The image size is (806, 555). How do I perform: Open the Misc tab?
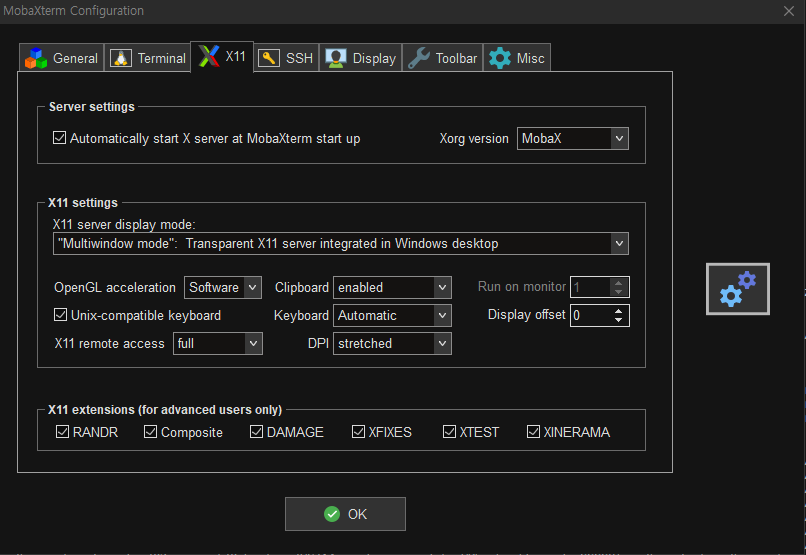517,58
